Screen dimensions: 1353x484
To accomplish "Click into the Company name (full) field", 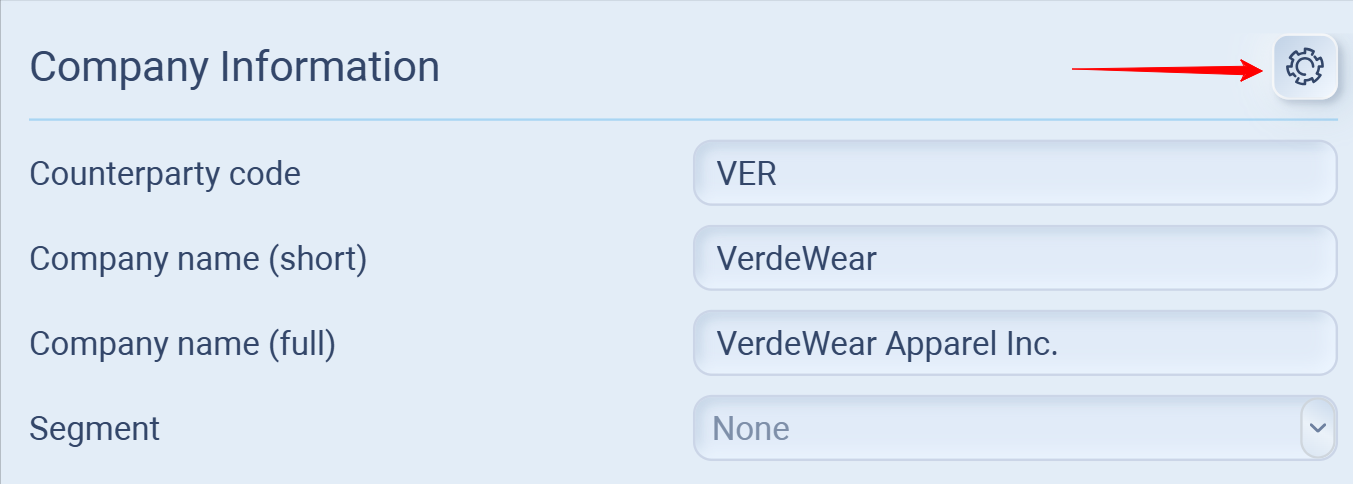I will (1014, 344).
